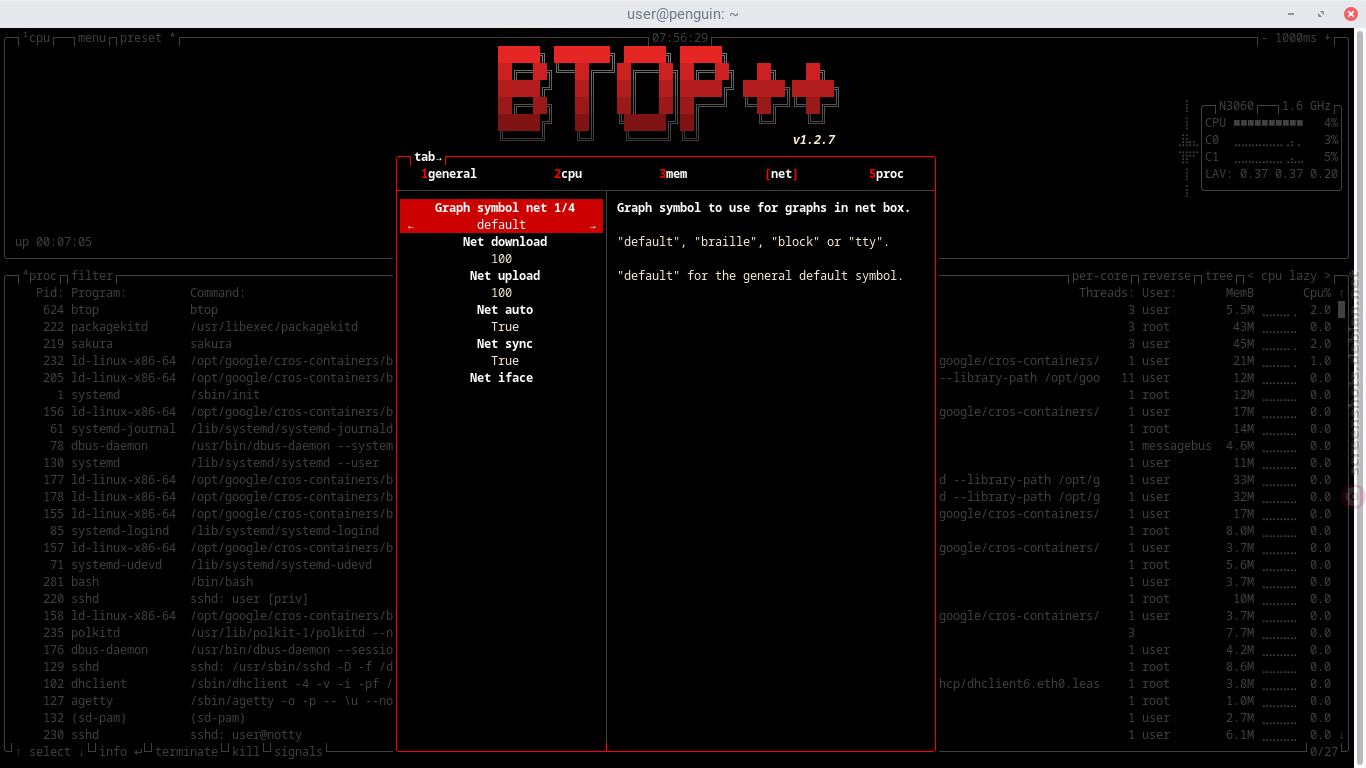Screen dimensions: 1366x768
Task: Select the Net auto option label
Action: click(x=505, y=310)
